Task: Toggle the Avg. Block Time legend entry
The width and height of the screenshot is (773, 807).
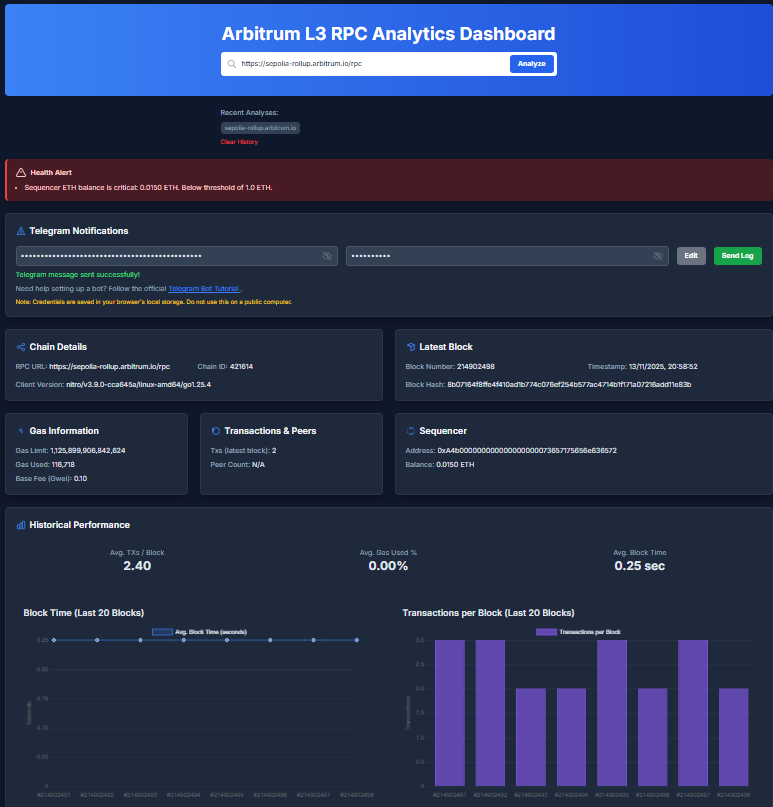Action: 199,632
